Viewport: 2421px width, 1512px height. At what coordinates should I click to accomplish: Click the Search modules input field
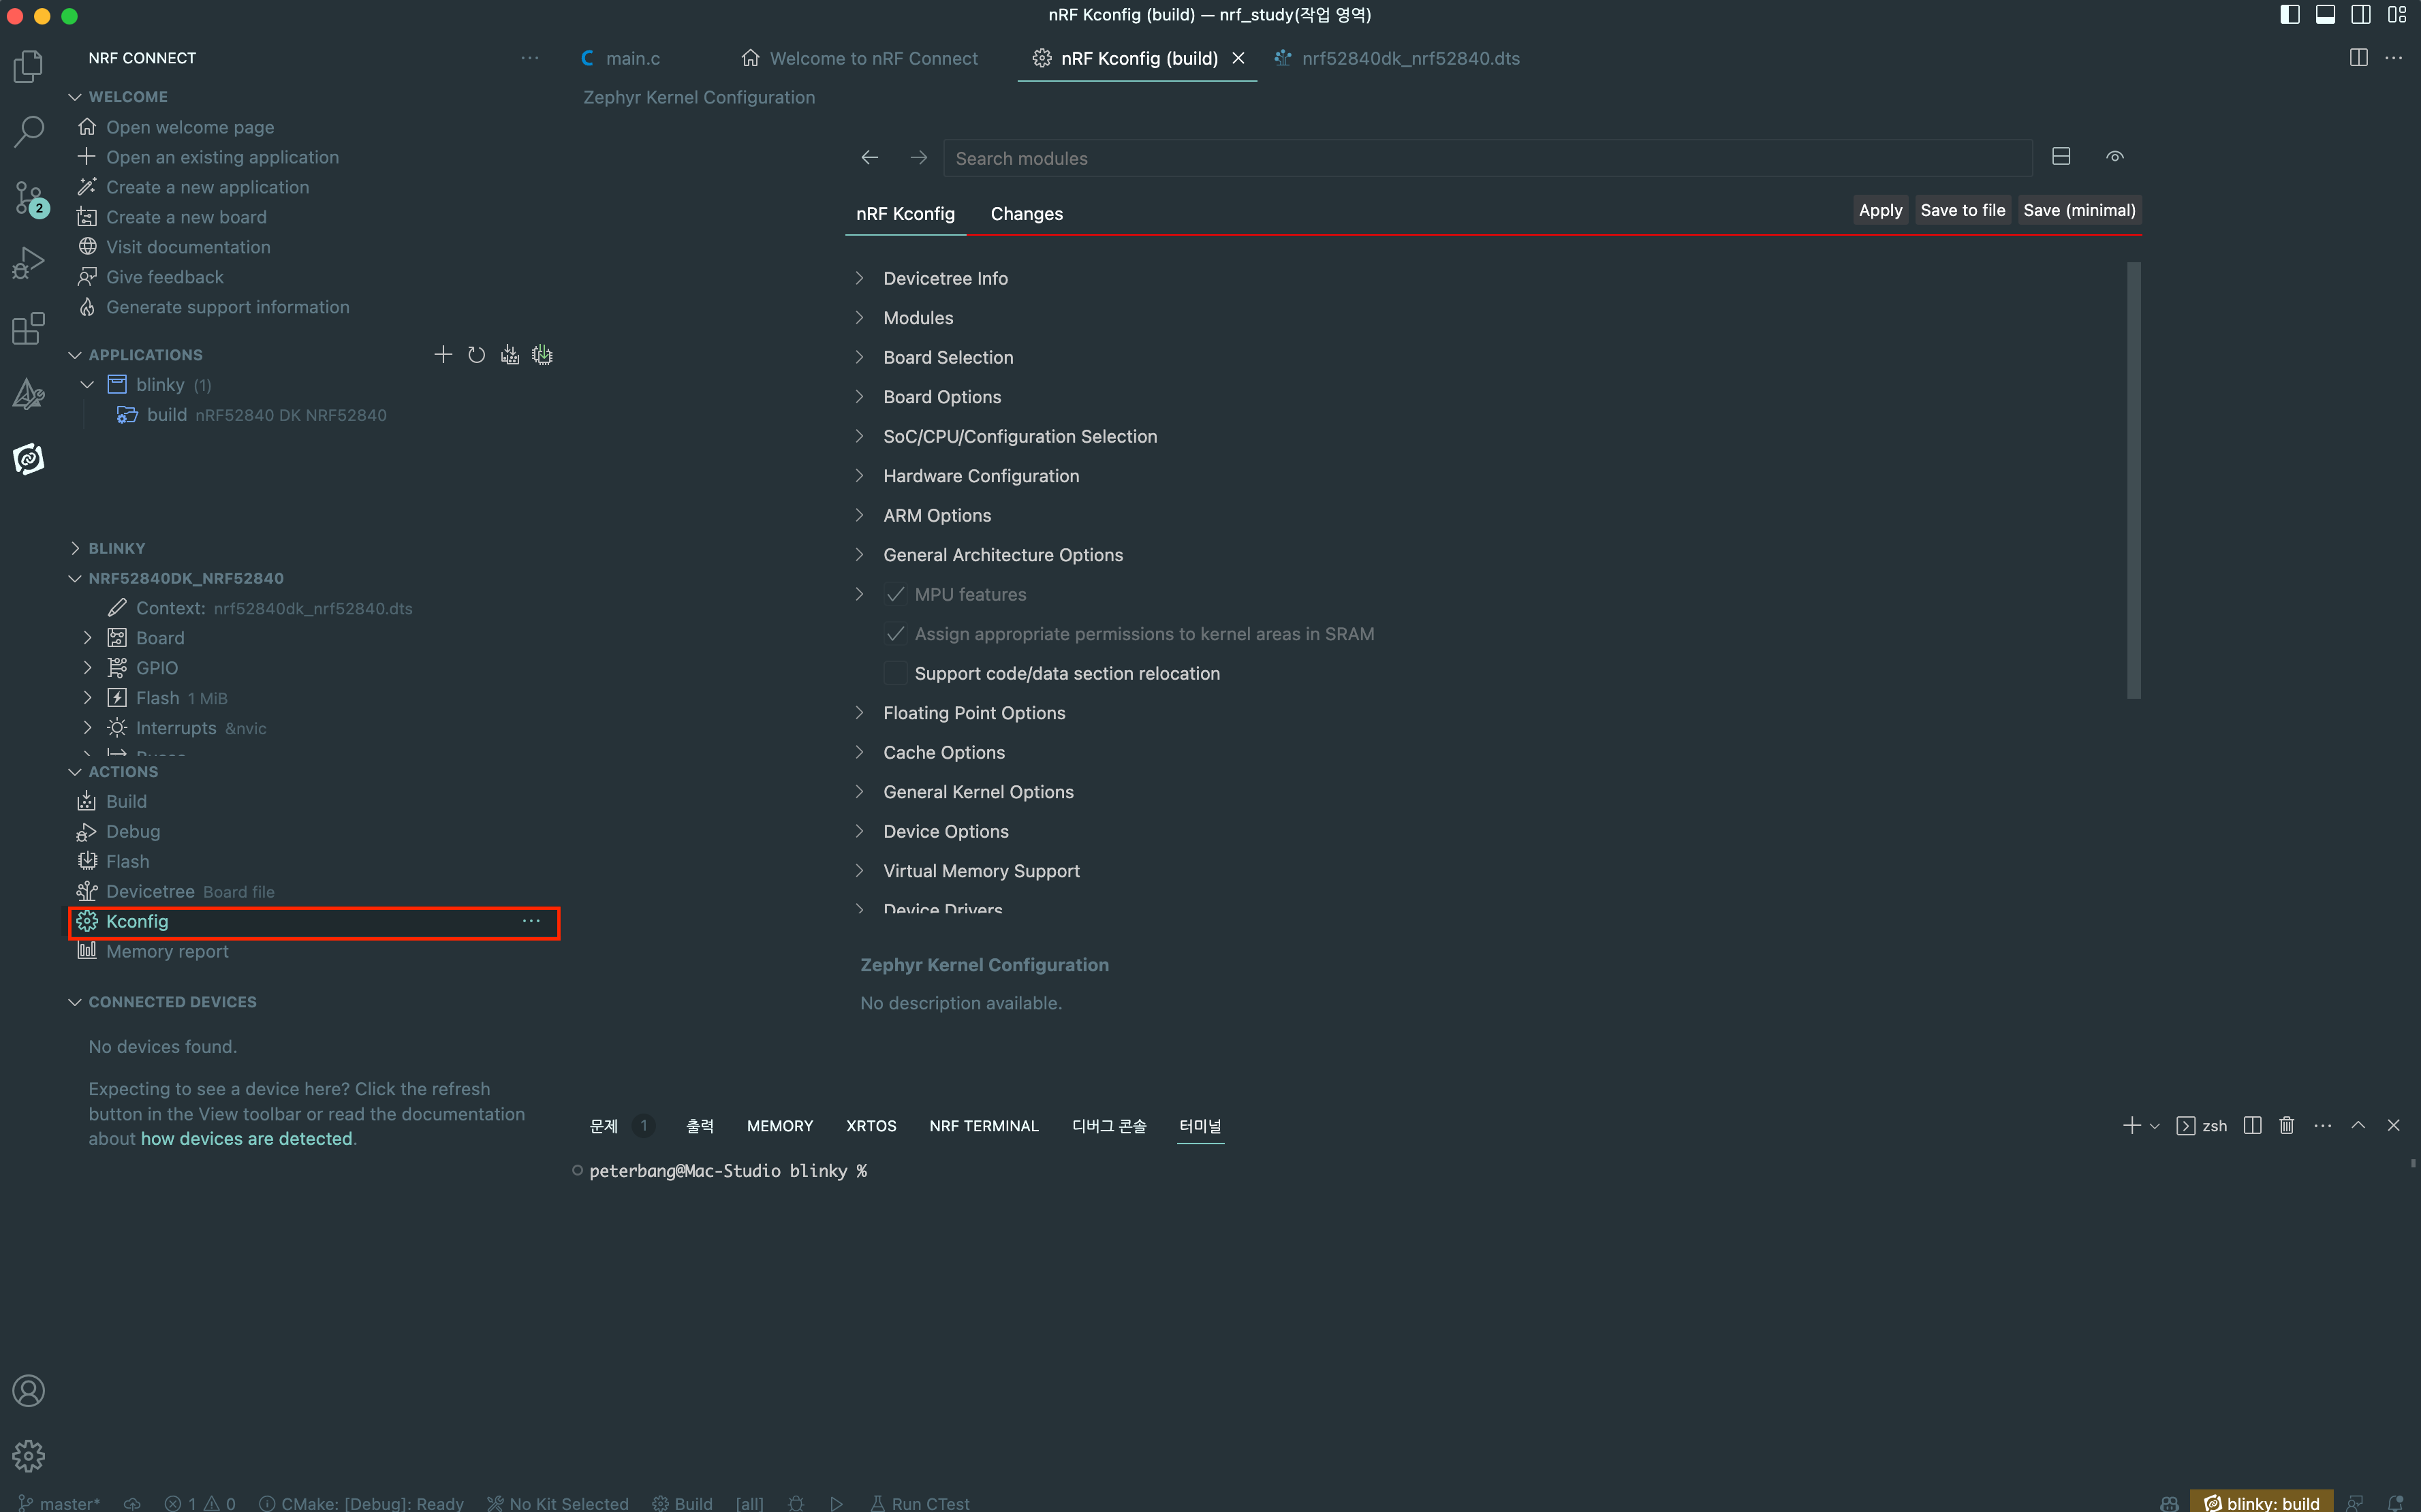pos(1486,158)
